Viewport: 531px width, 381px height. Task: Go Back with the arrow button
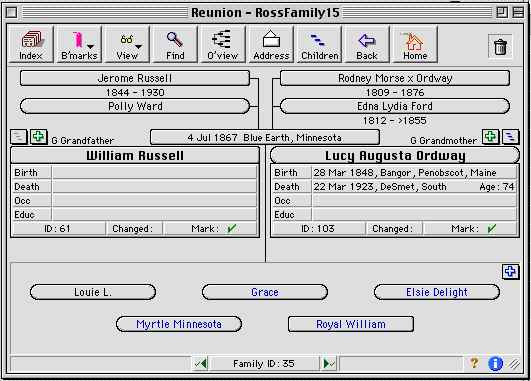coord(367,45)
